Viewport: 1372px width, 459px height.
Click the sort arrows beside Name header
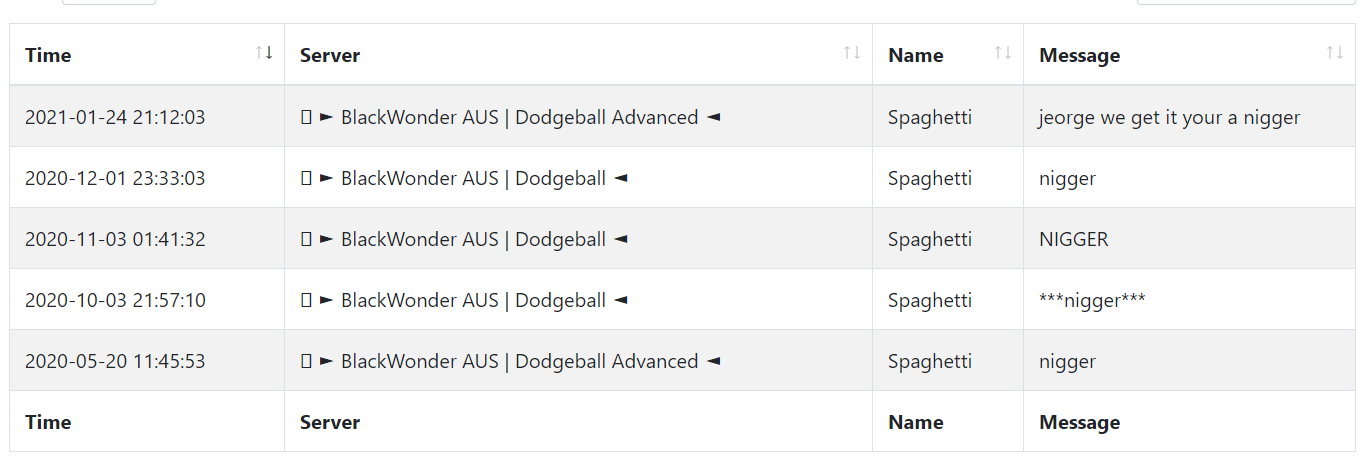(1003, 53)
